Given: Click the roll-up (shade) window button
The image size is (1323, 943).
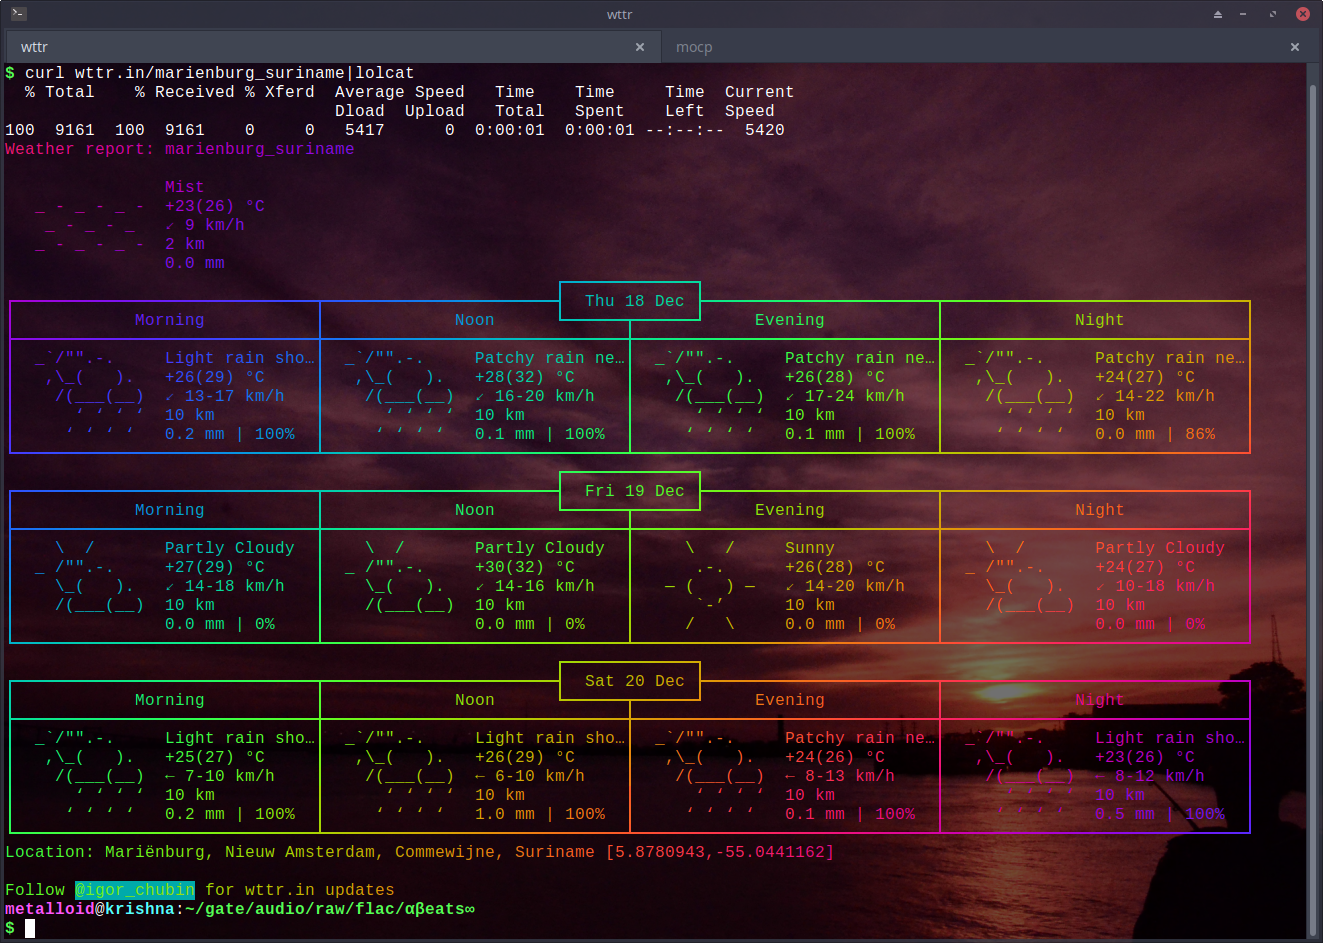Looking at the screenshot, I should 1217,14.
